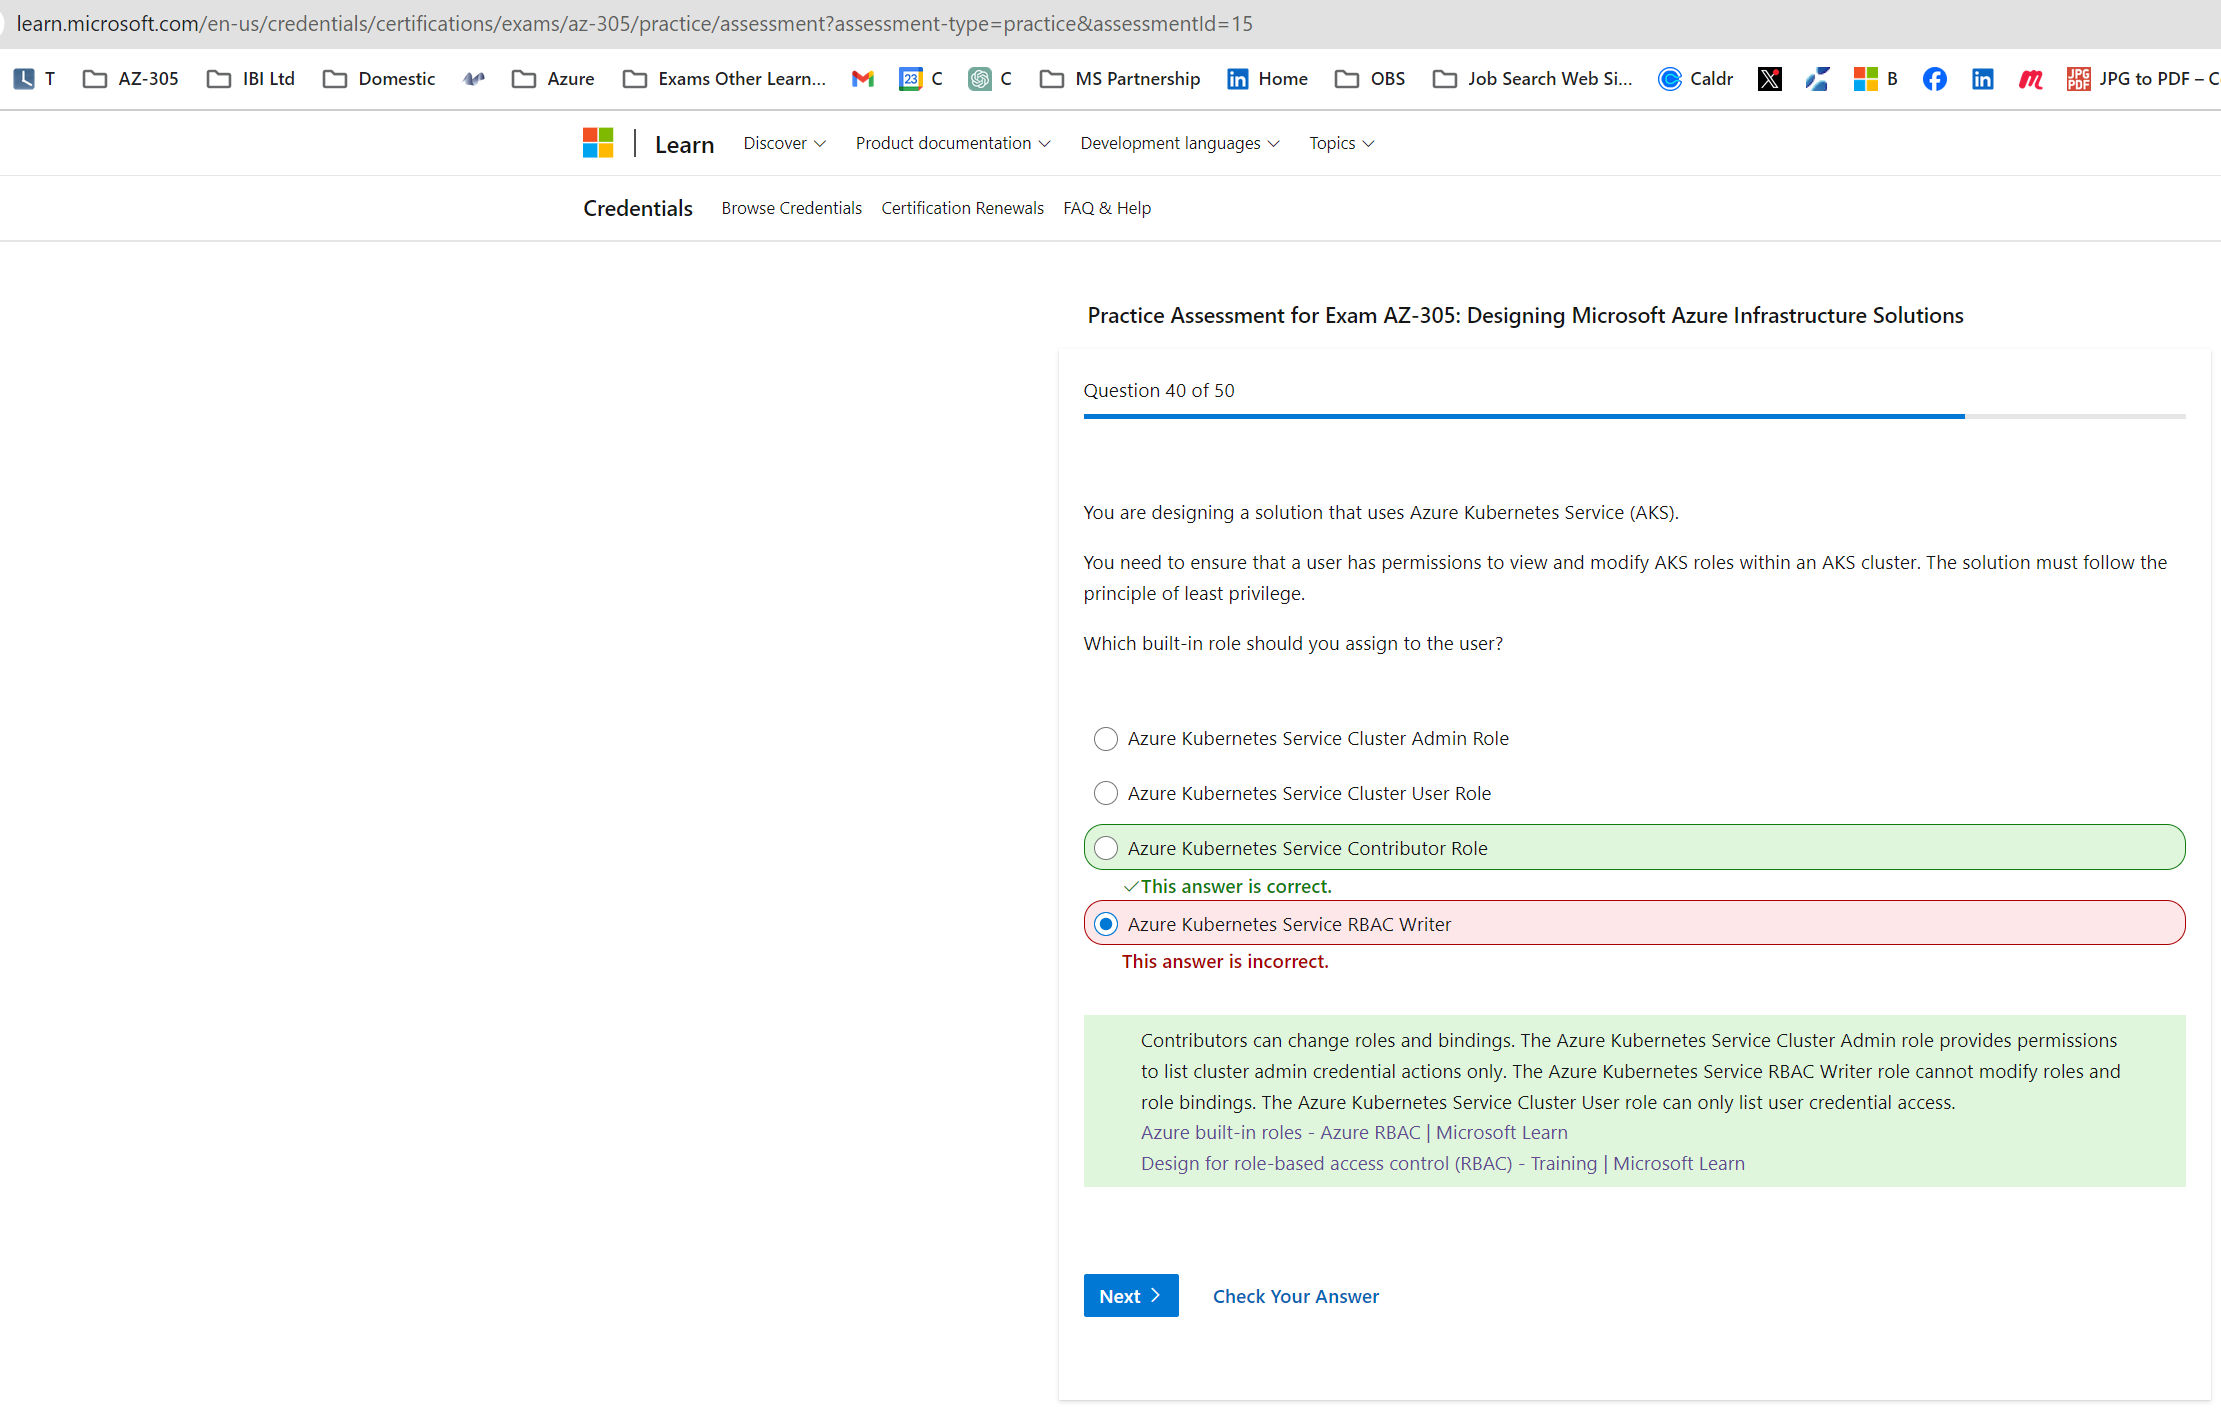This screenshot has height=1420, width=2221.
Task: Open FAQ & Help
Action: [1107, 208]
